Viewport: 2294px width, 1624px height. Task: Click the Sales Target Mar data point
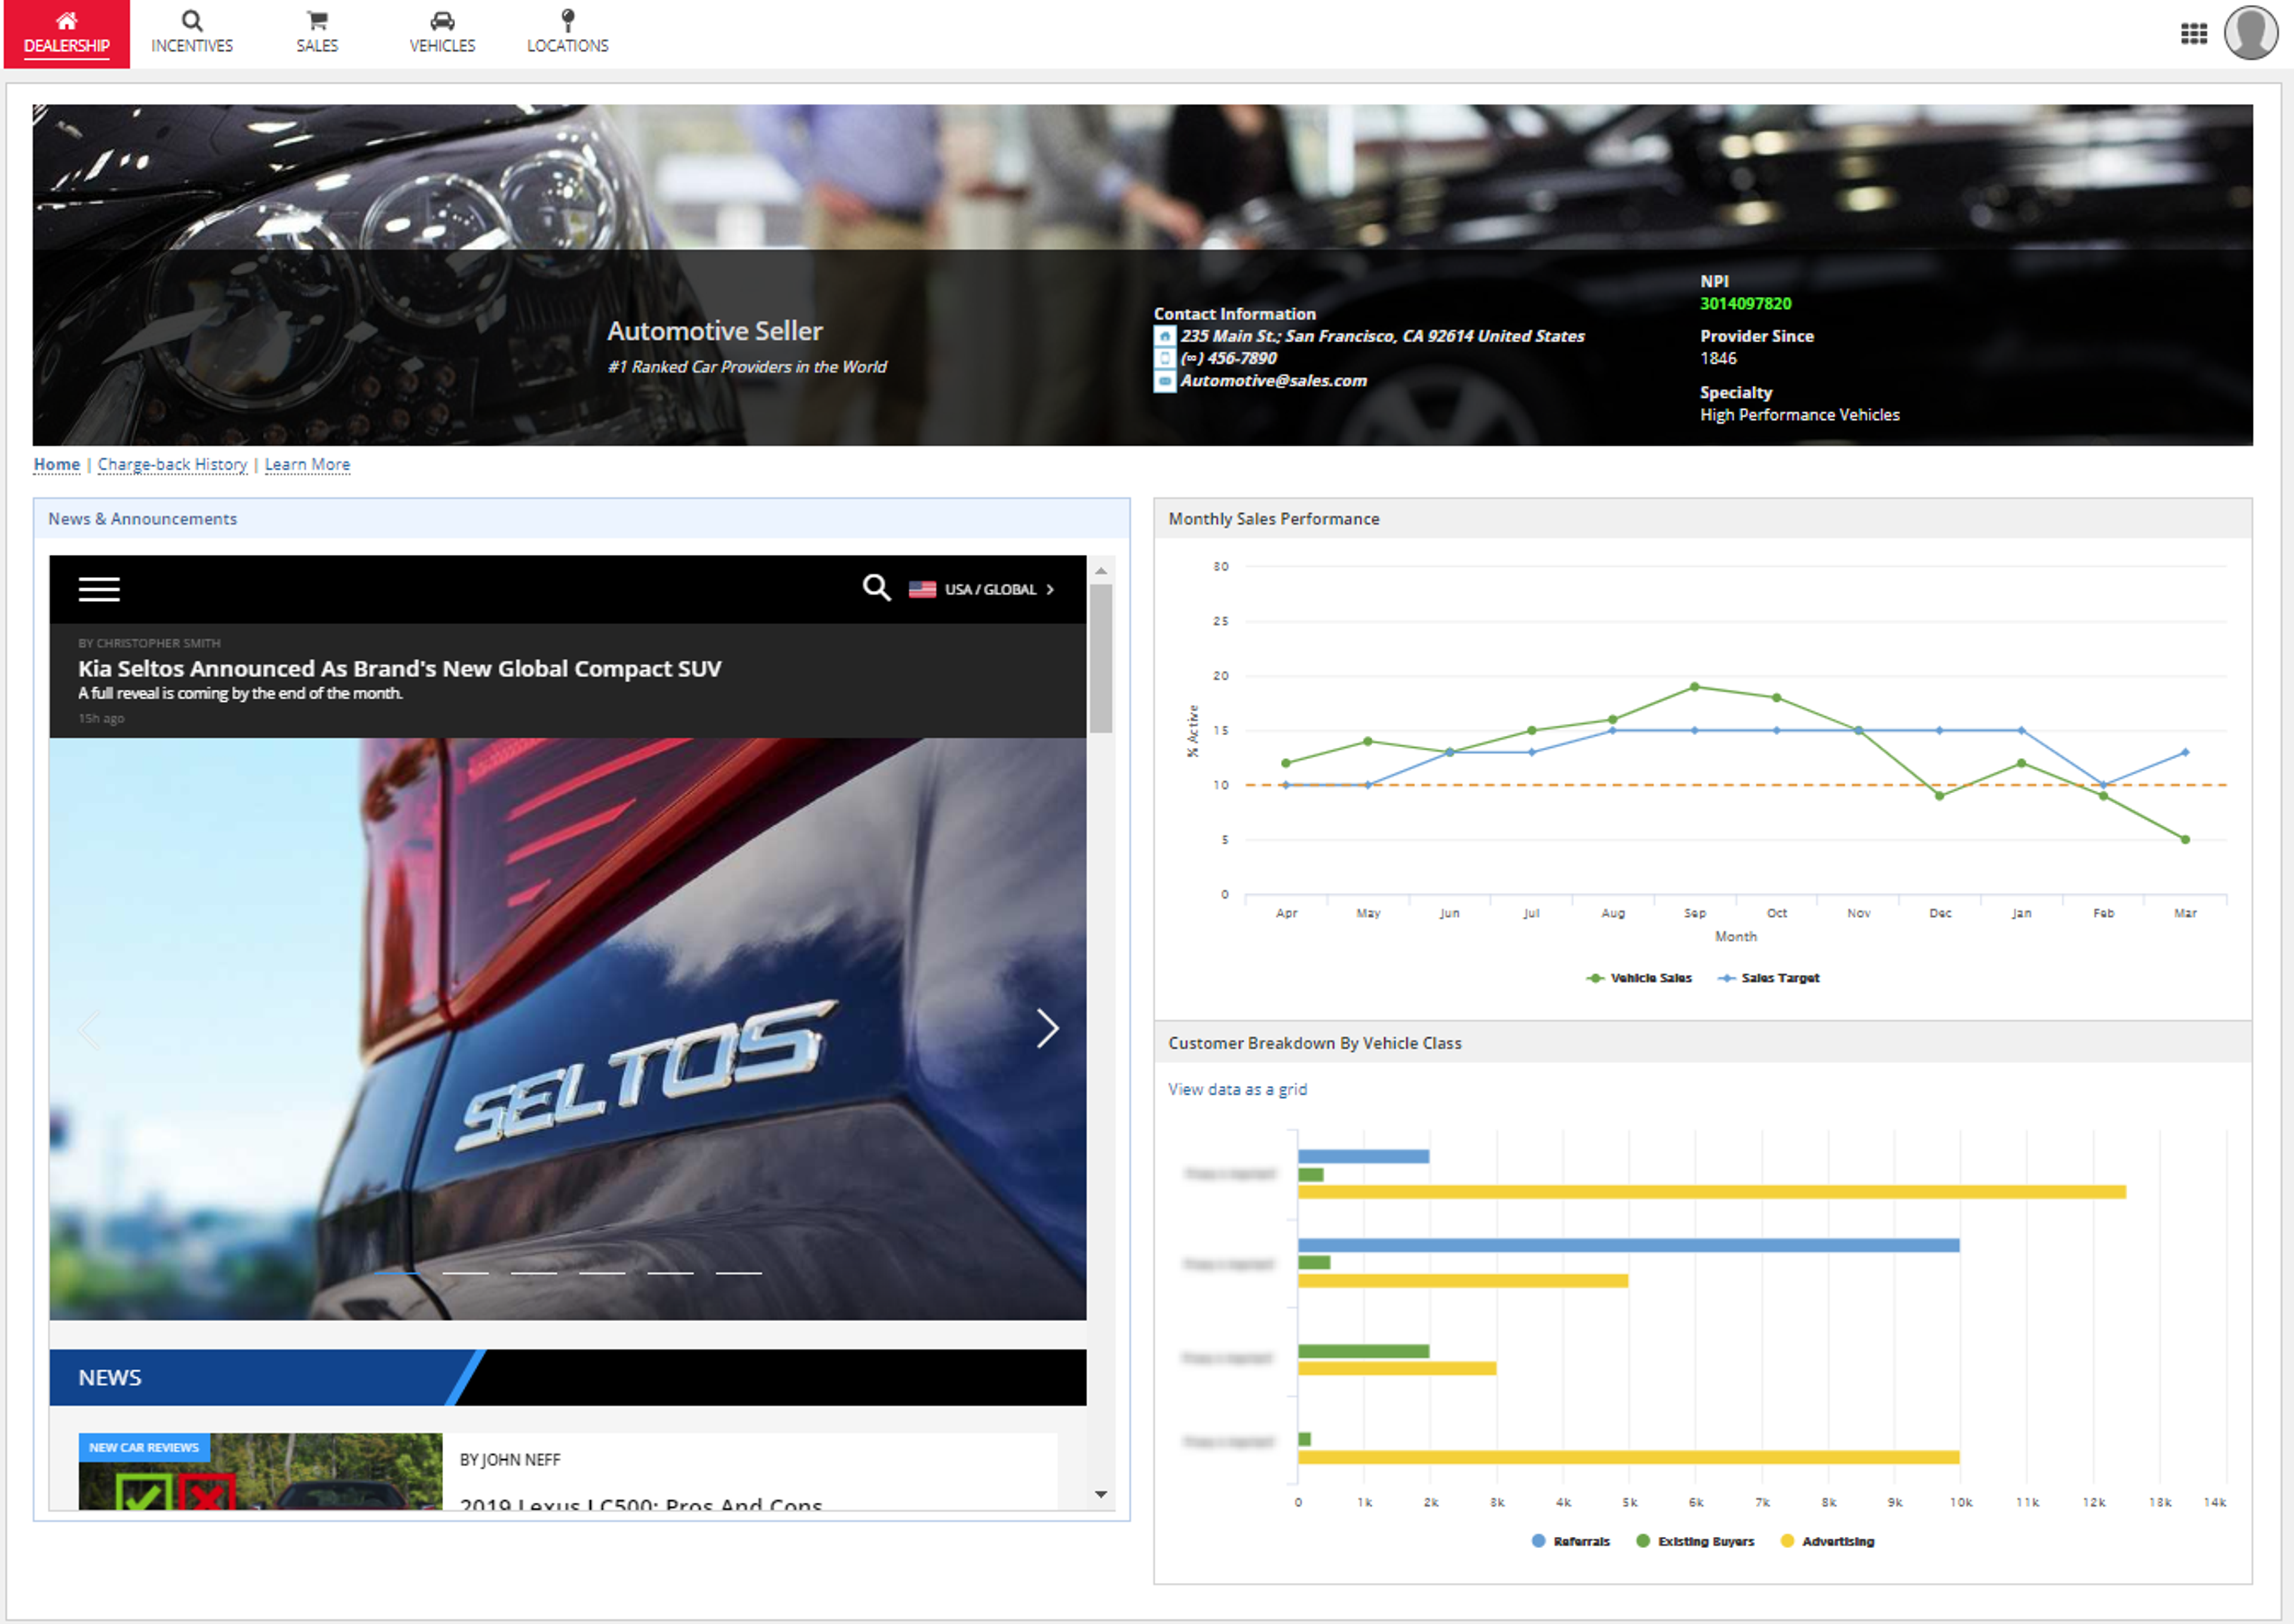[2185, 752]
